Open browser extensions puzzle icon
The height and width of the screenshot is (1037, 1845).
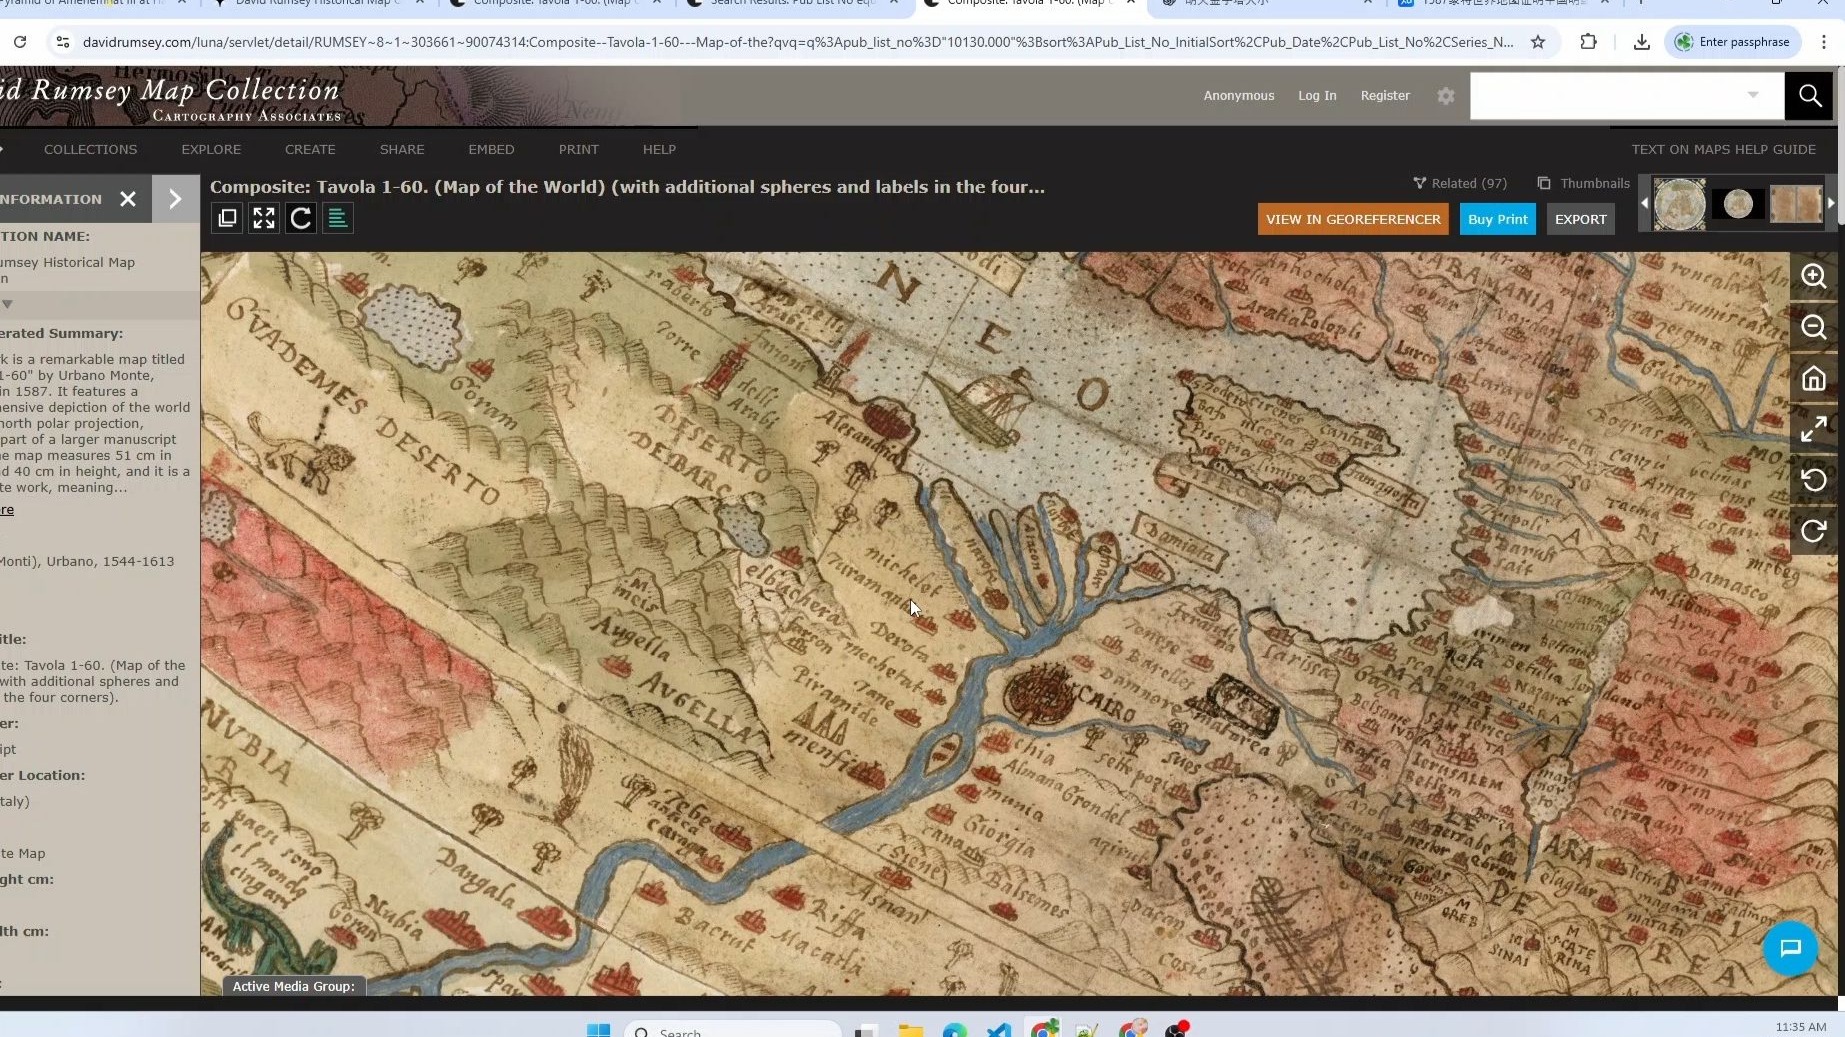tap(1588, 42)
